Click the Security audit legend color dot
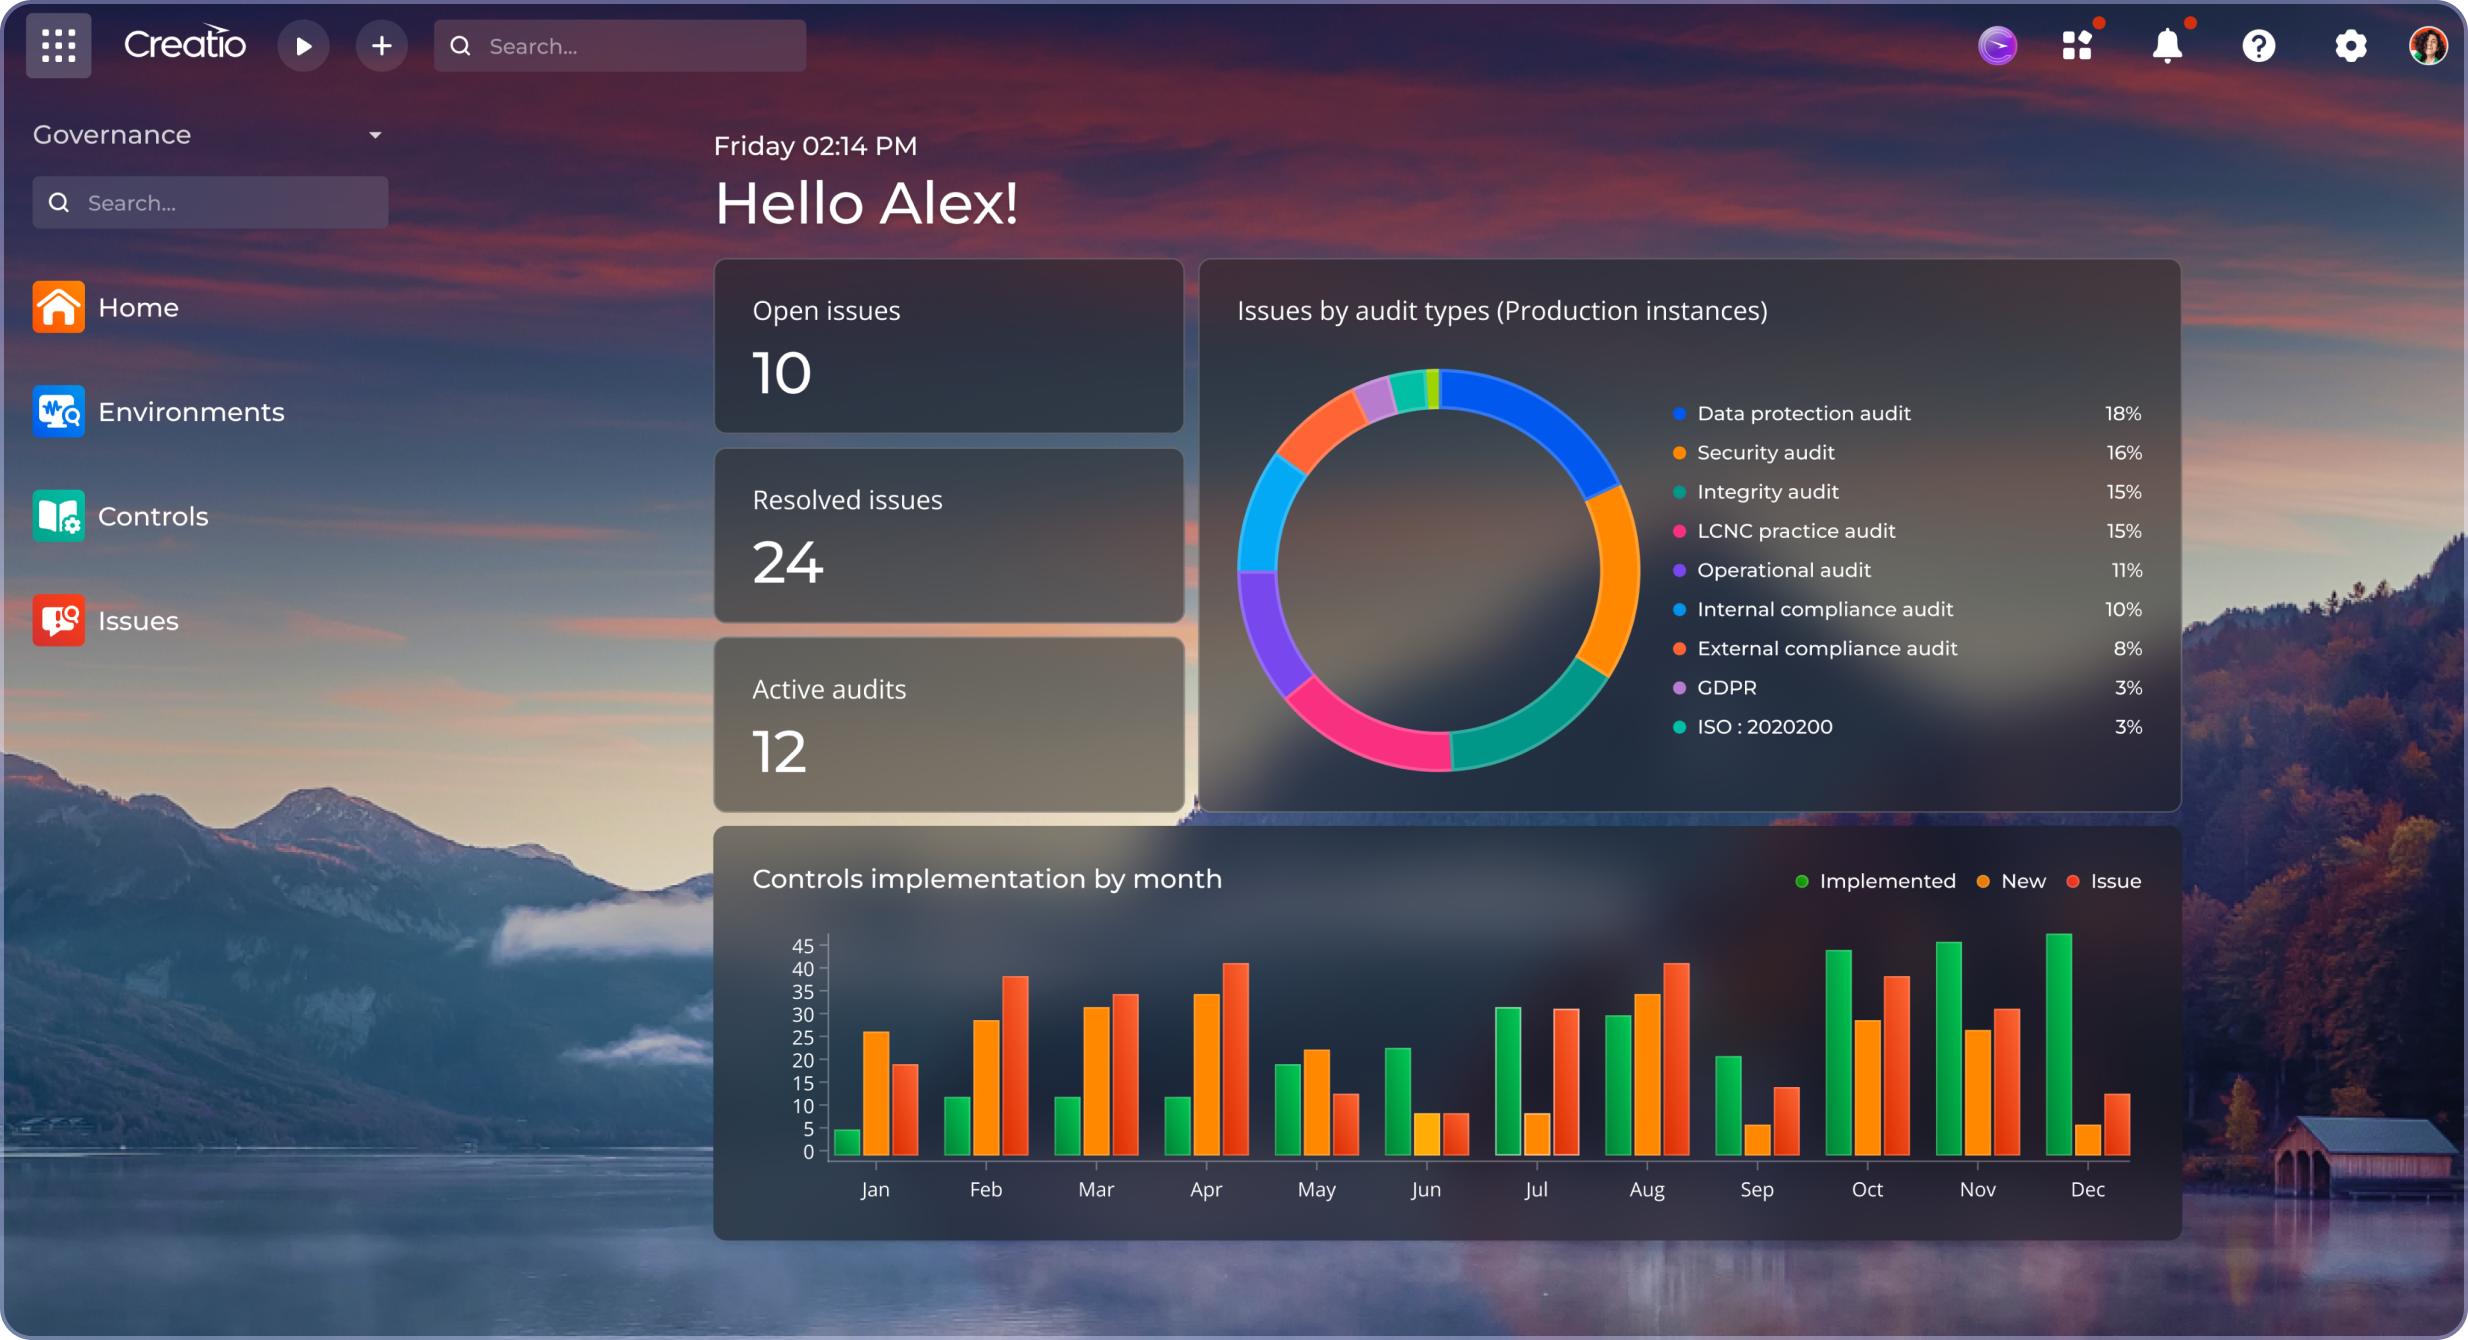Image resolution: width=2468 pixels, height=1340 pixels. pos(1680,452)
